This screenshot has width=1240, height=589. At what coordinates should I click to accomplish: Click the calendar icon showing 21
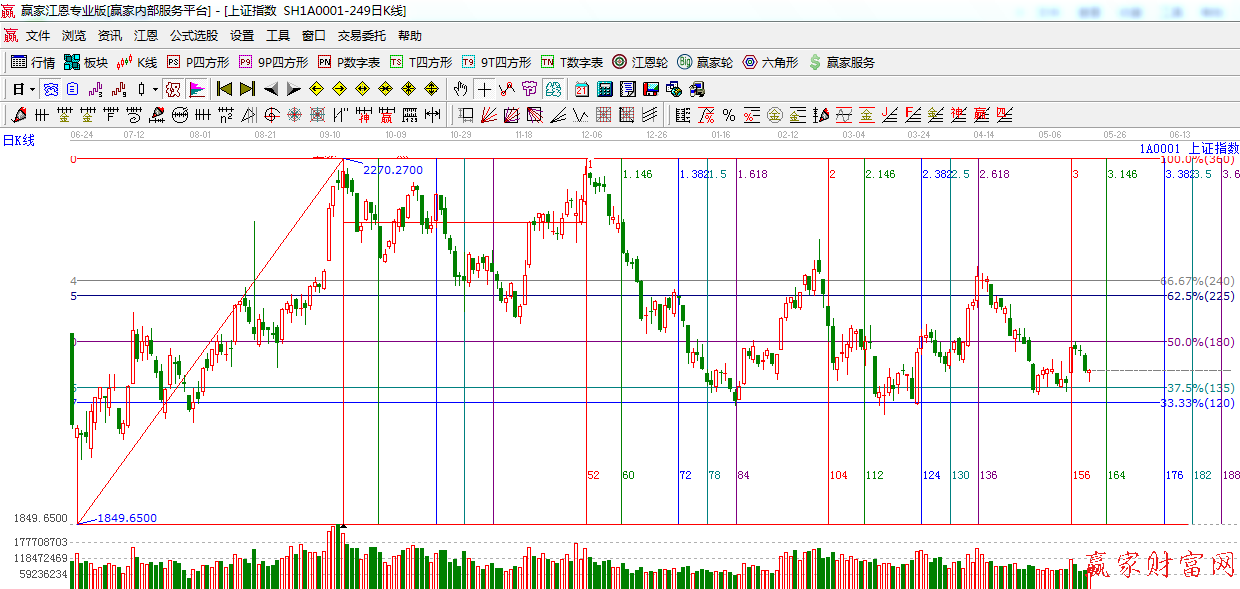(580, 89)
